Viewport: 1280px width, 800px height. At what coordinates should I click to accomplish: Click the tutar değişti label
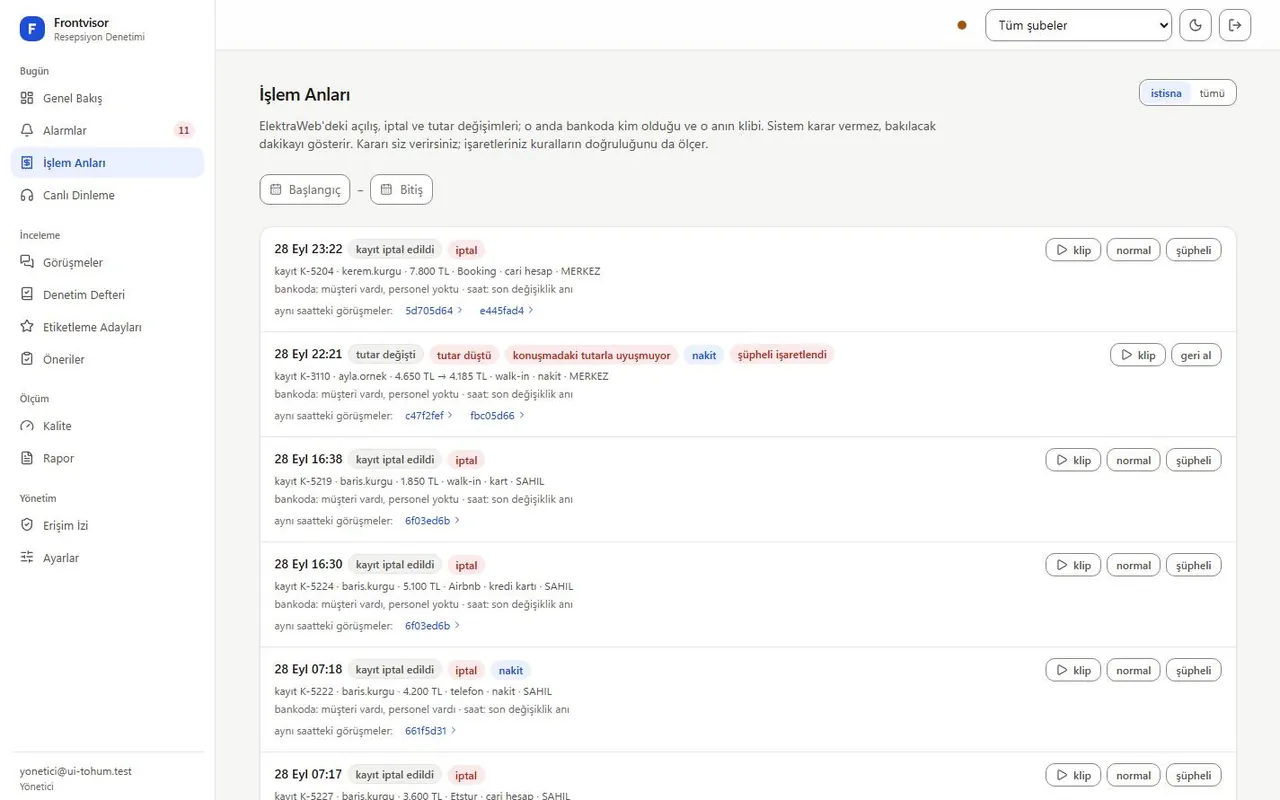tap(386, 355)
